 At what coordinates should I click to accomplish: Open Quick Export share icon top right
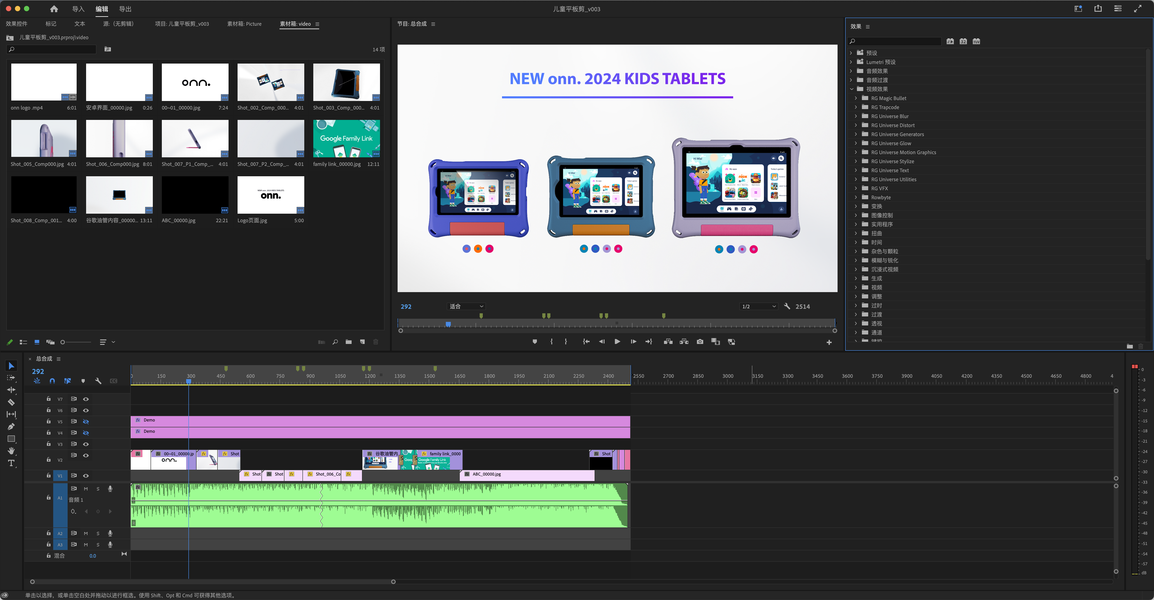(1097, 9)
